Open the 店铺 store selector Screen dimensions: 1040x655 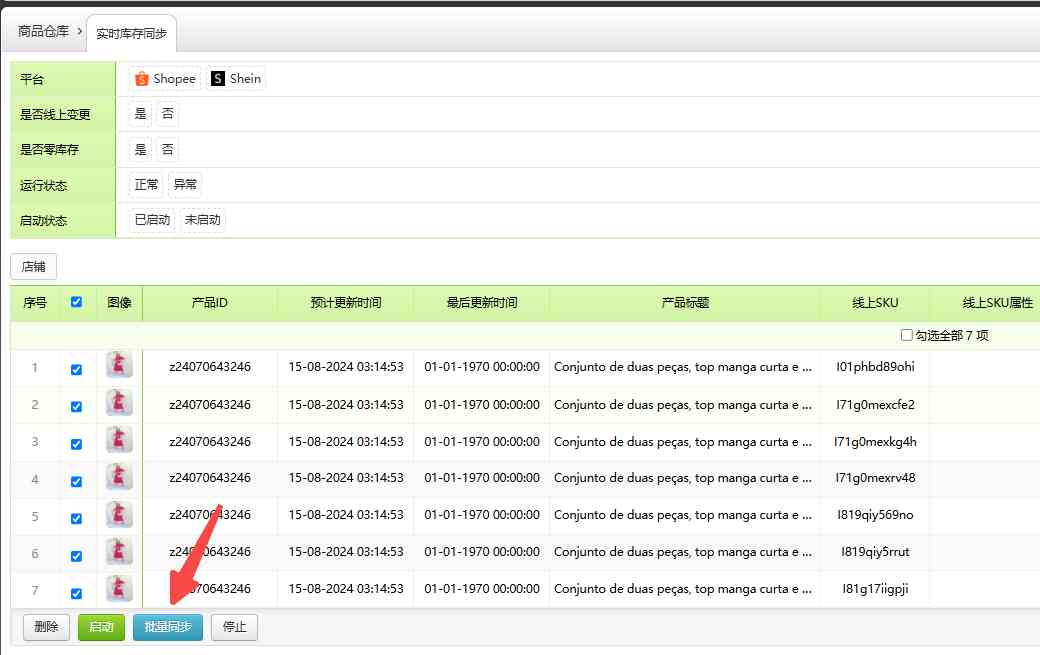pos(34,267)
